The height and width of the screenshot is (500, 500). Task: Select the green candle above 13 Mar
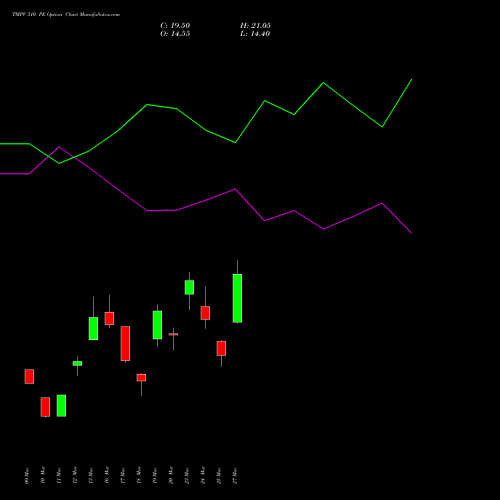[93, 328]
